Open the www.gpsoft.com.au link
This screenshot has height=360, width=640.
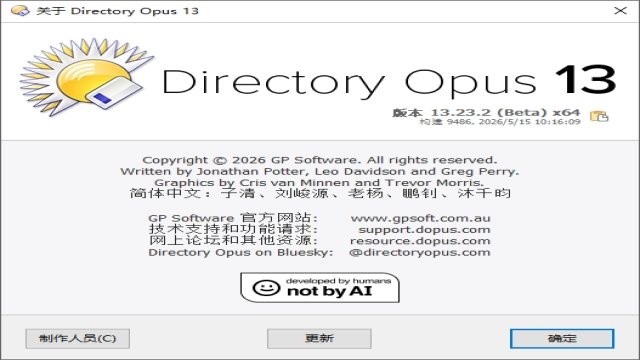point(420,218)
